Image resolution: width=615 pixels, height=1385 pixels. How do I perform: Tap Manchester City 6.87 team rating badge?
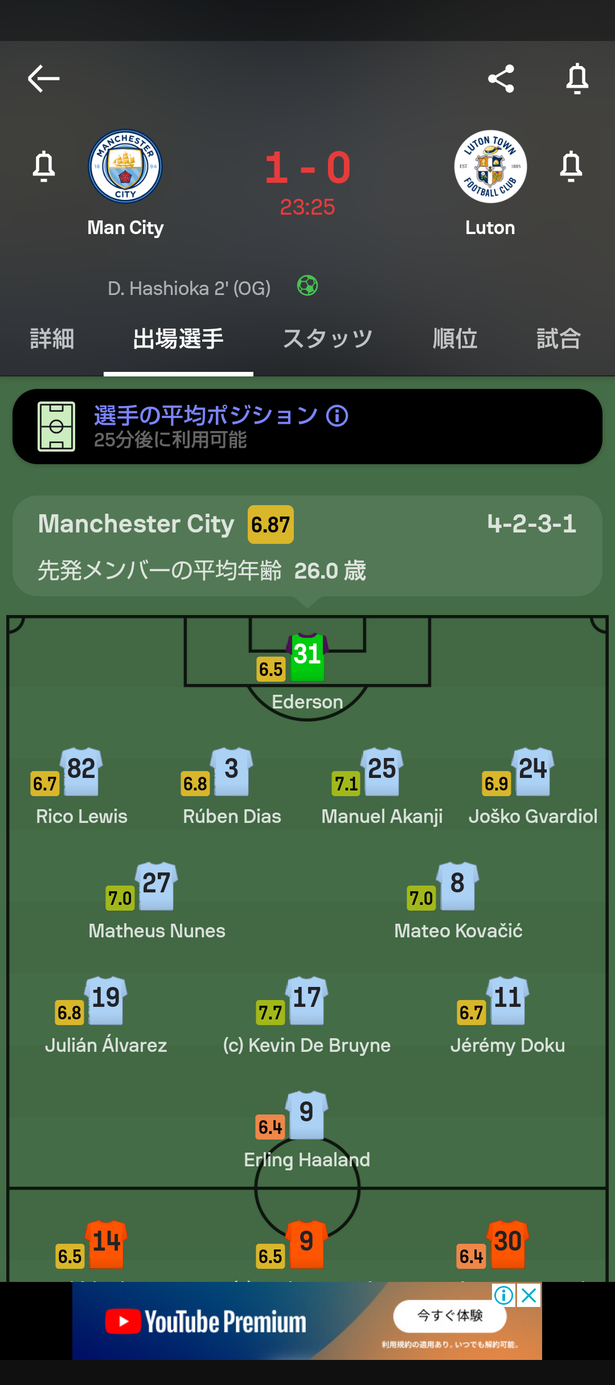pyautogui.click(x=271, y=524)
